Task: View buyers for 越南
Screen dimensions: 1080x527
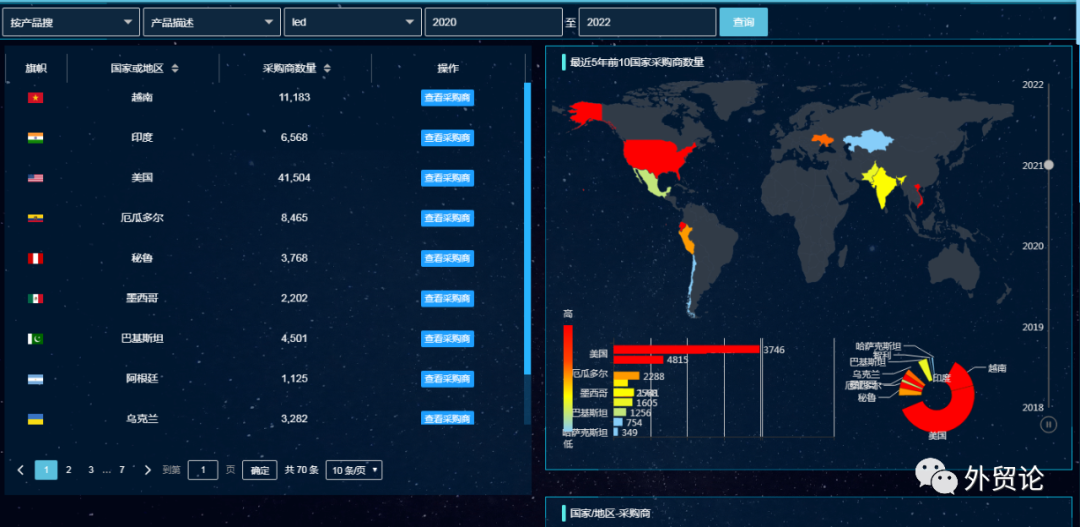Action: 447,98
